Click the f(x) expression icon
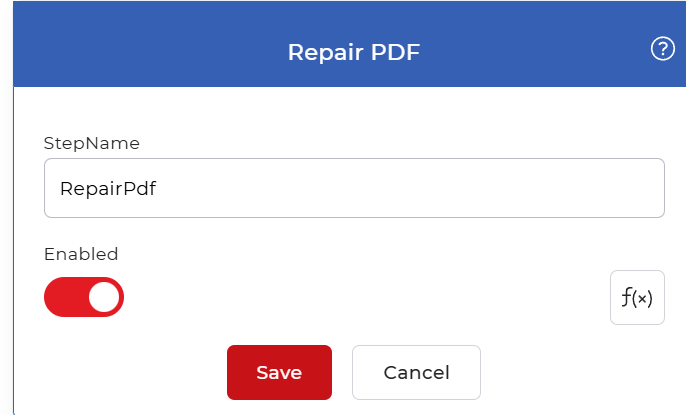The image size is (686, 415). (x=637, y=297)
